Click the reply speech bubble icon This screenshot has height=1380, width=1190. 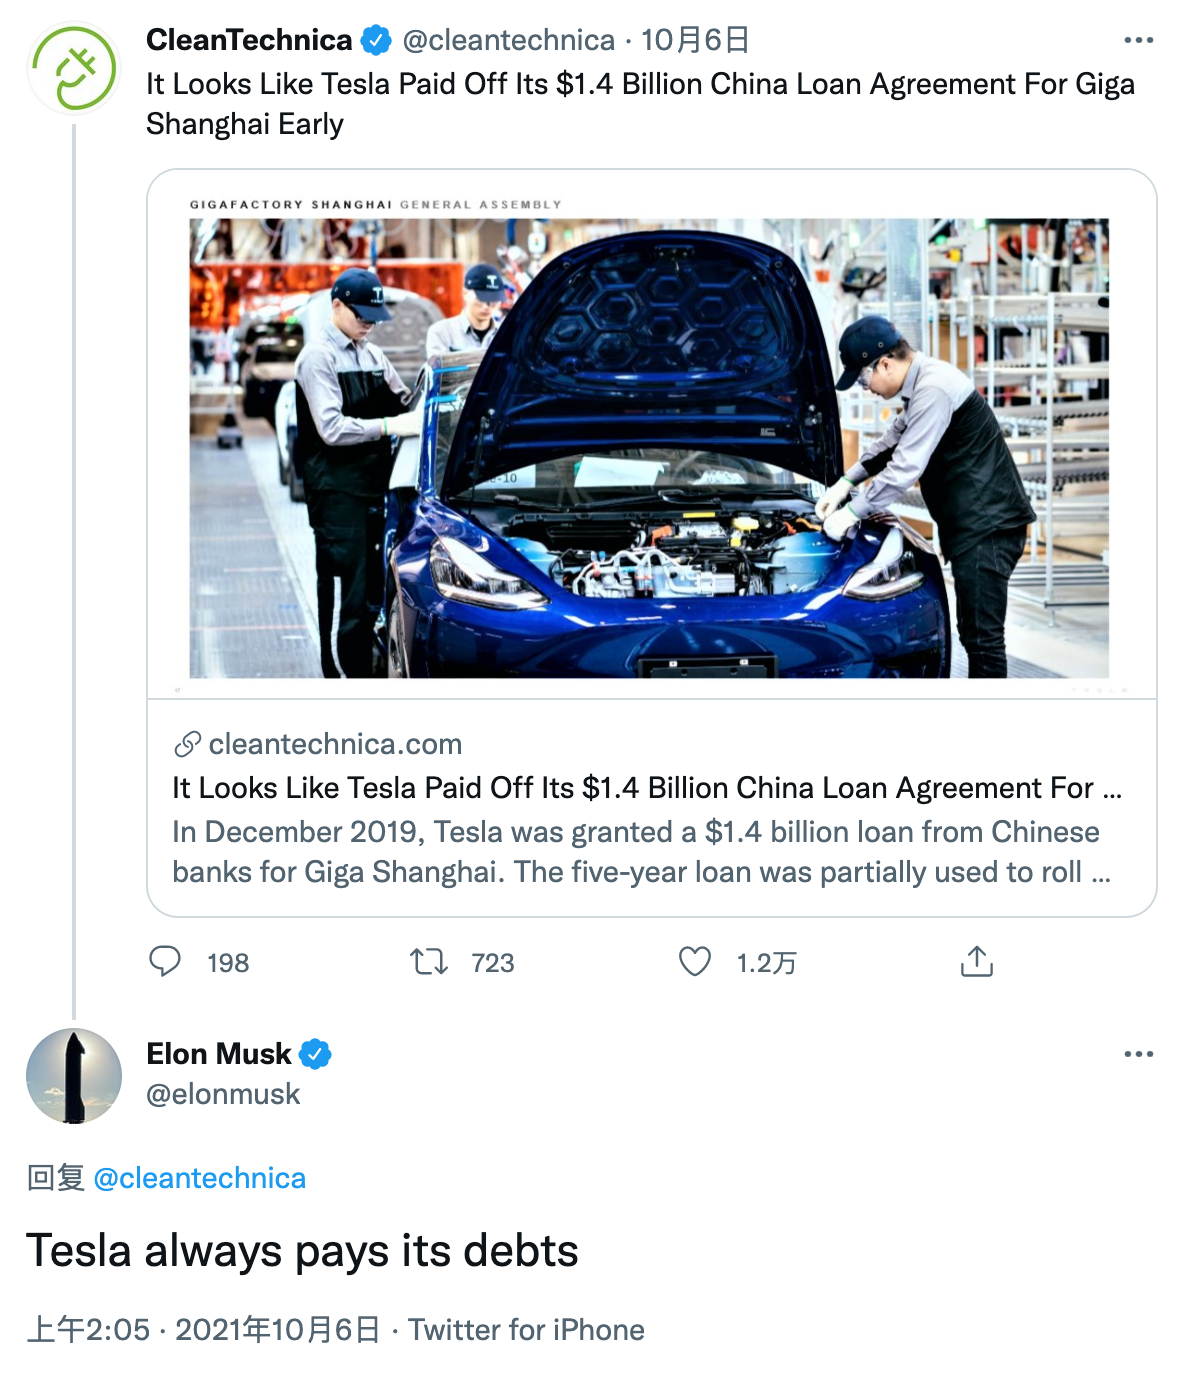click(x=165, y=962)
